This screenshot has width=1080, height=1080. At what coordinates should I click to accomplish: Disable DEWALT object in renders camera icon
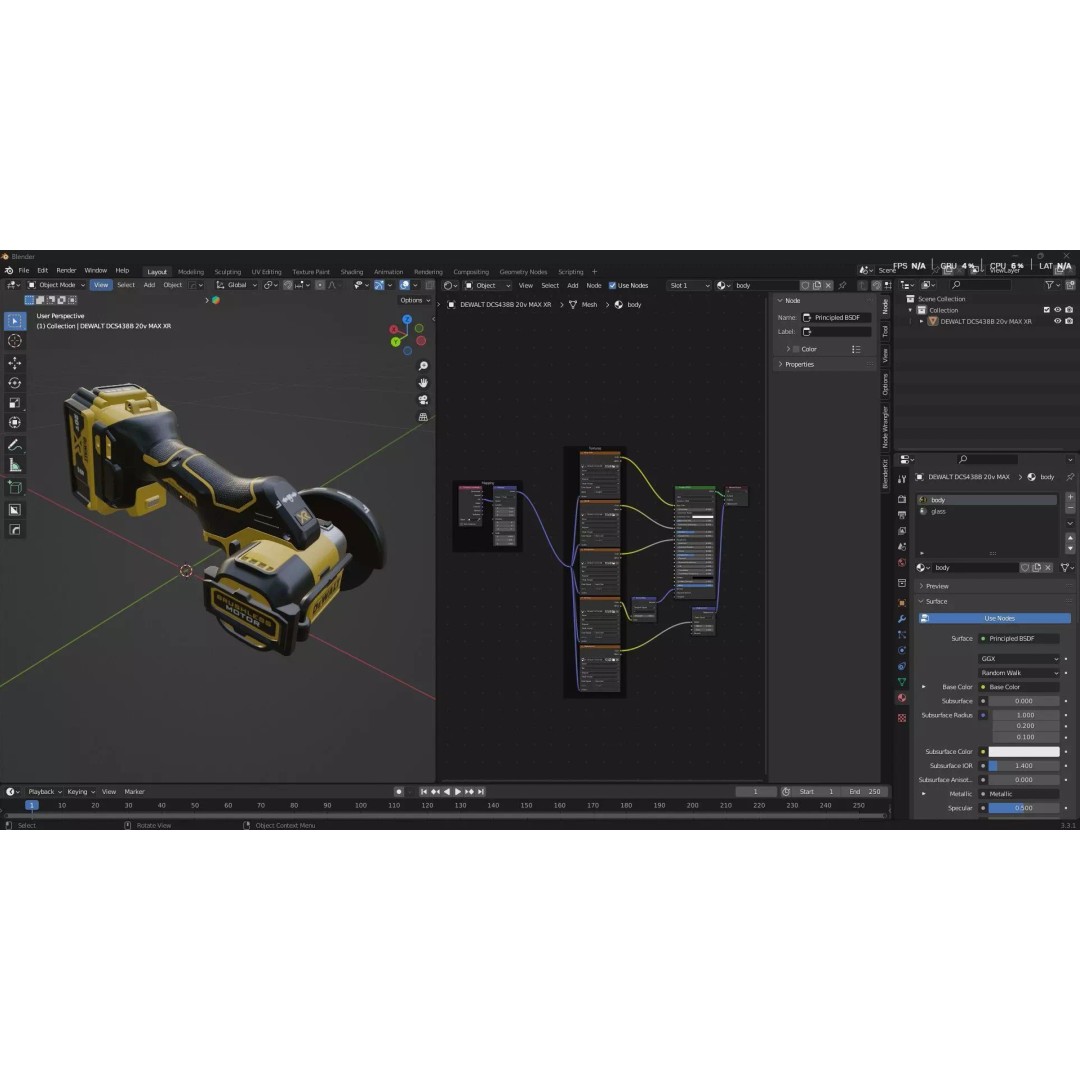(x=1069, y=321)
